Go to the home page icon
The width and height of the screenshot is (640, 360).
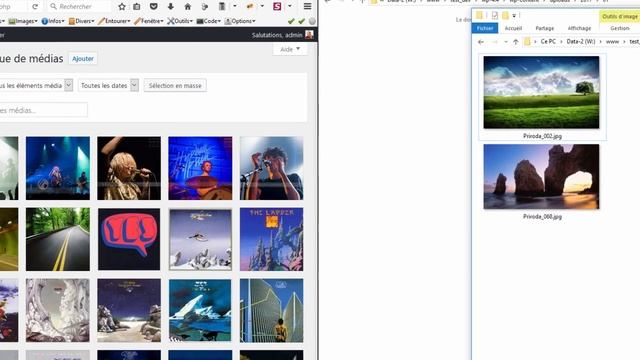click(187, 7)
